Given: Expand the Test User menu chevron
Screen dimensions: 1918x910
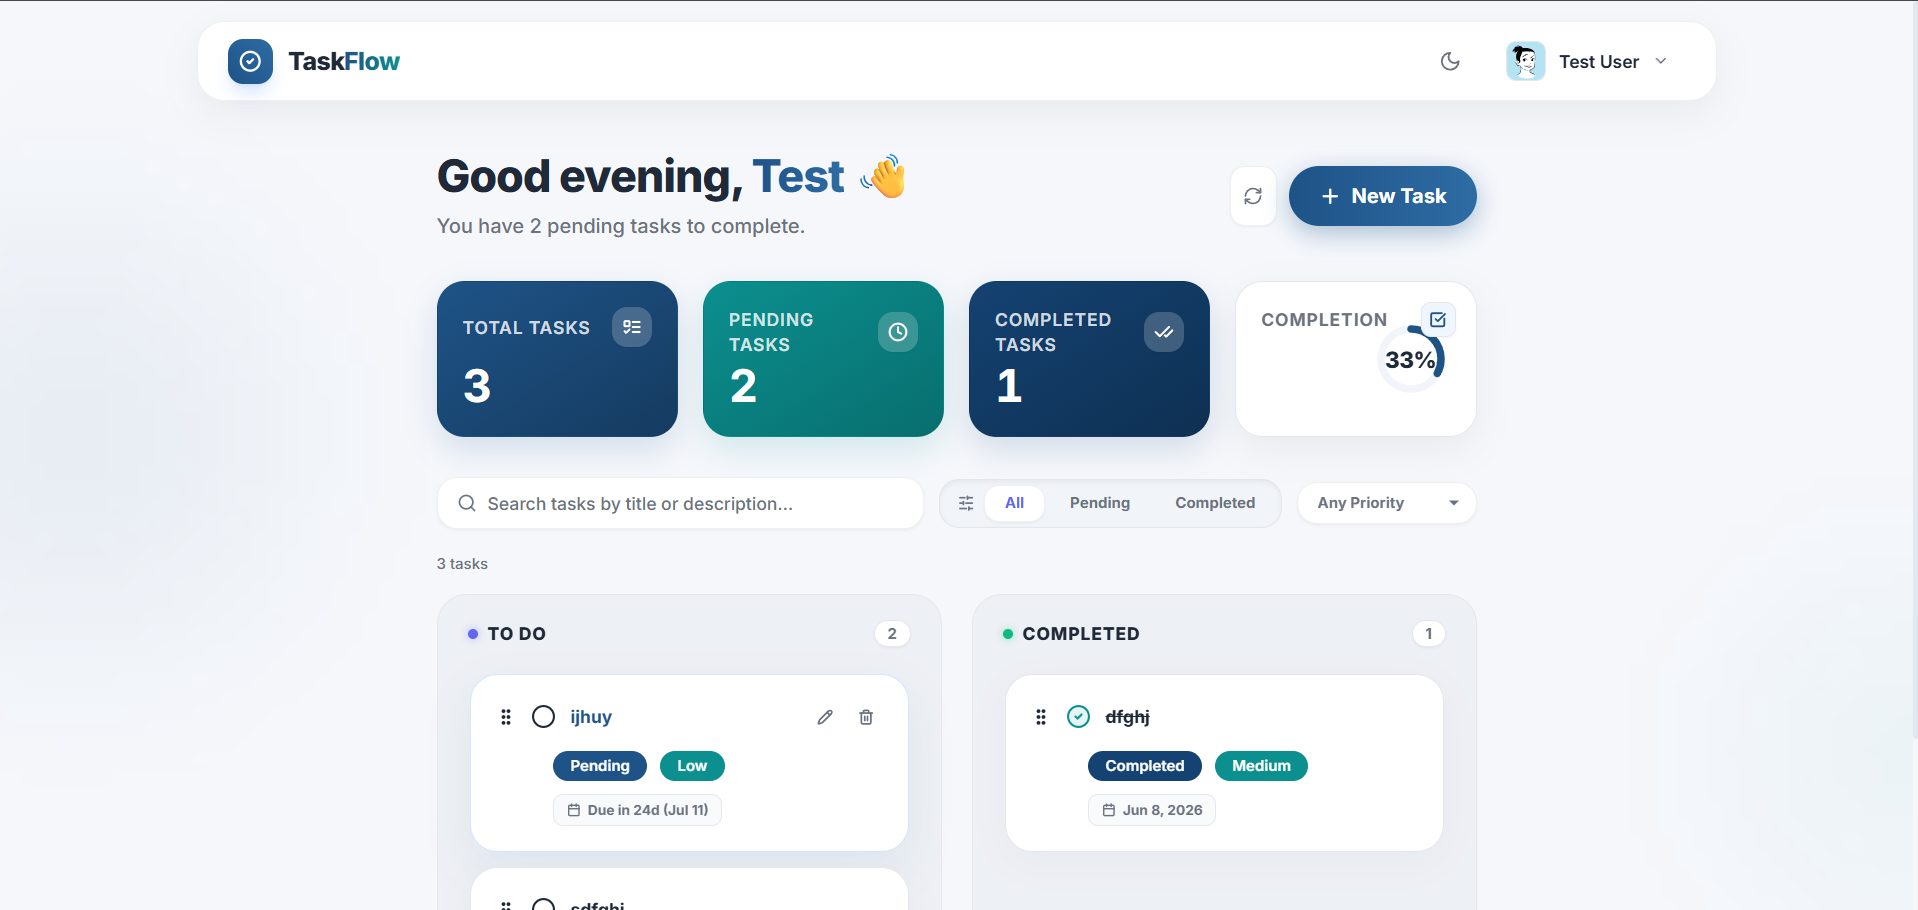Looking at the screenshot, I should (x=1661, y=61).
